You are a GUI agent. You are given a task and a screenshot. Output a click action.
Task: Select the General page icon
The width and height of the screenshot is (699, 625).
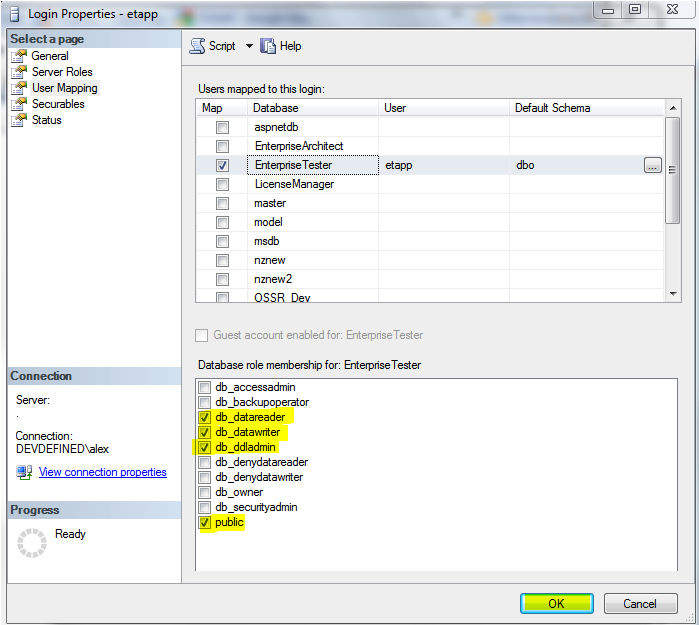coord(19,56)
